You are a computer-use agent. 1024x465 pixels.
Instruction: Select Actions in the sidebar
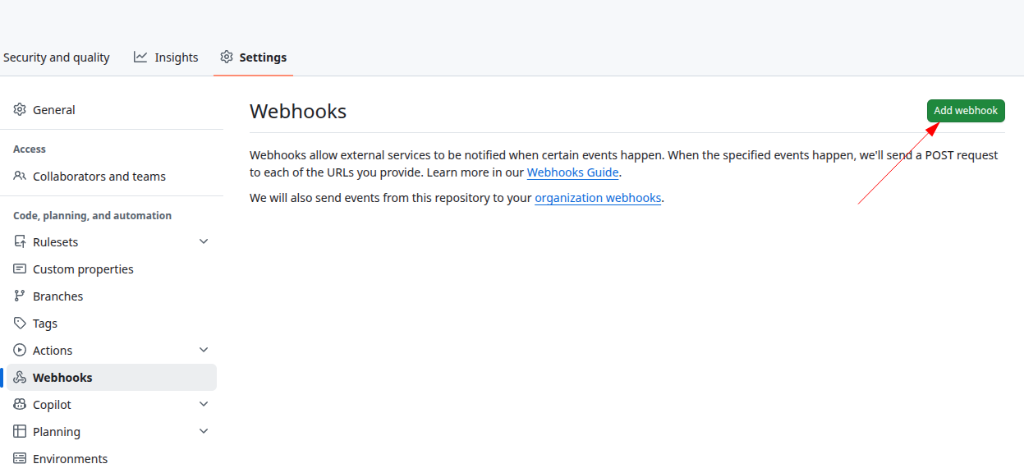click(x=111, y=350)
